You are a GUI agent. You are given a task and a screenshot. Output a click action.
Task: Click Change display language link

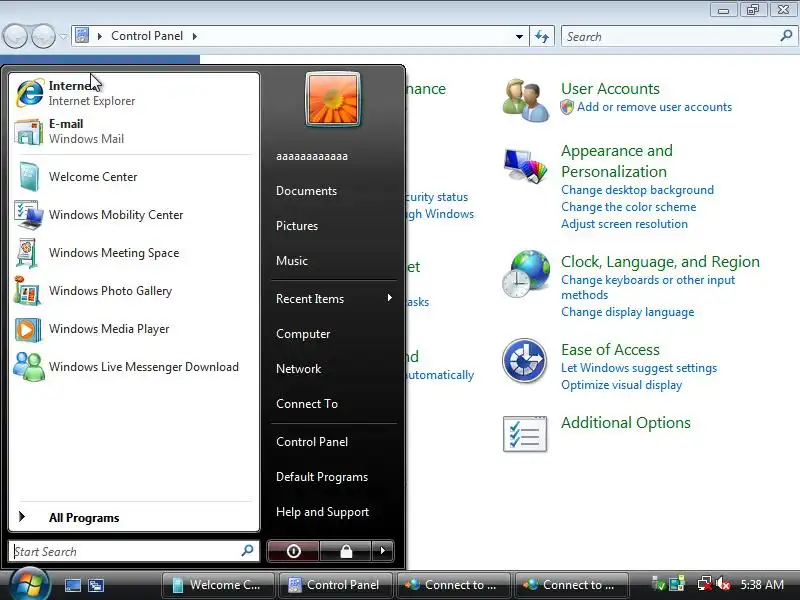click(x=628, y=312)
